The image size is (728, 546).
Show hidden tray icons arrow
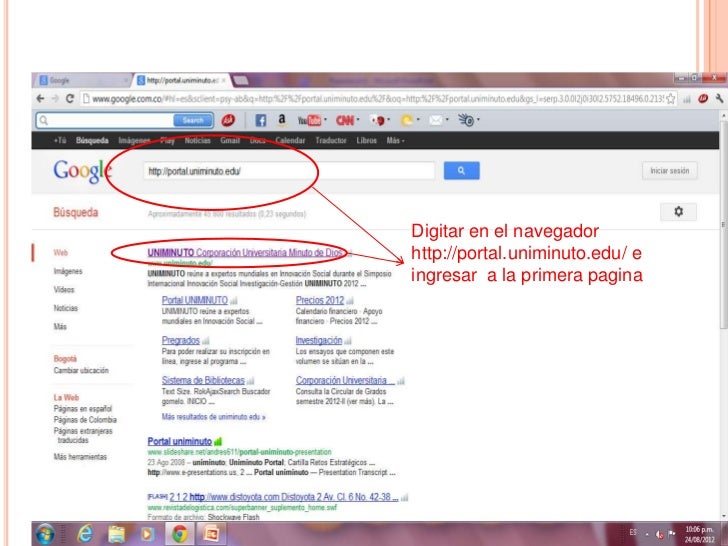(x=647, y=534)
